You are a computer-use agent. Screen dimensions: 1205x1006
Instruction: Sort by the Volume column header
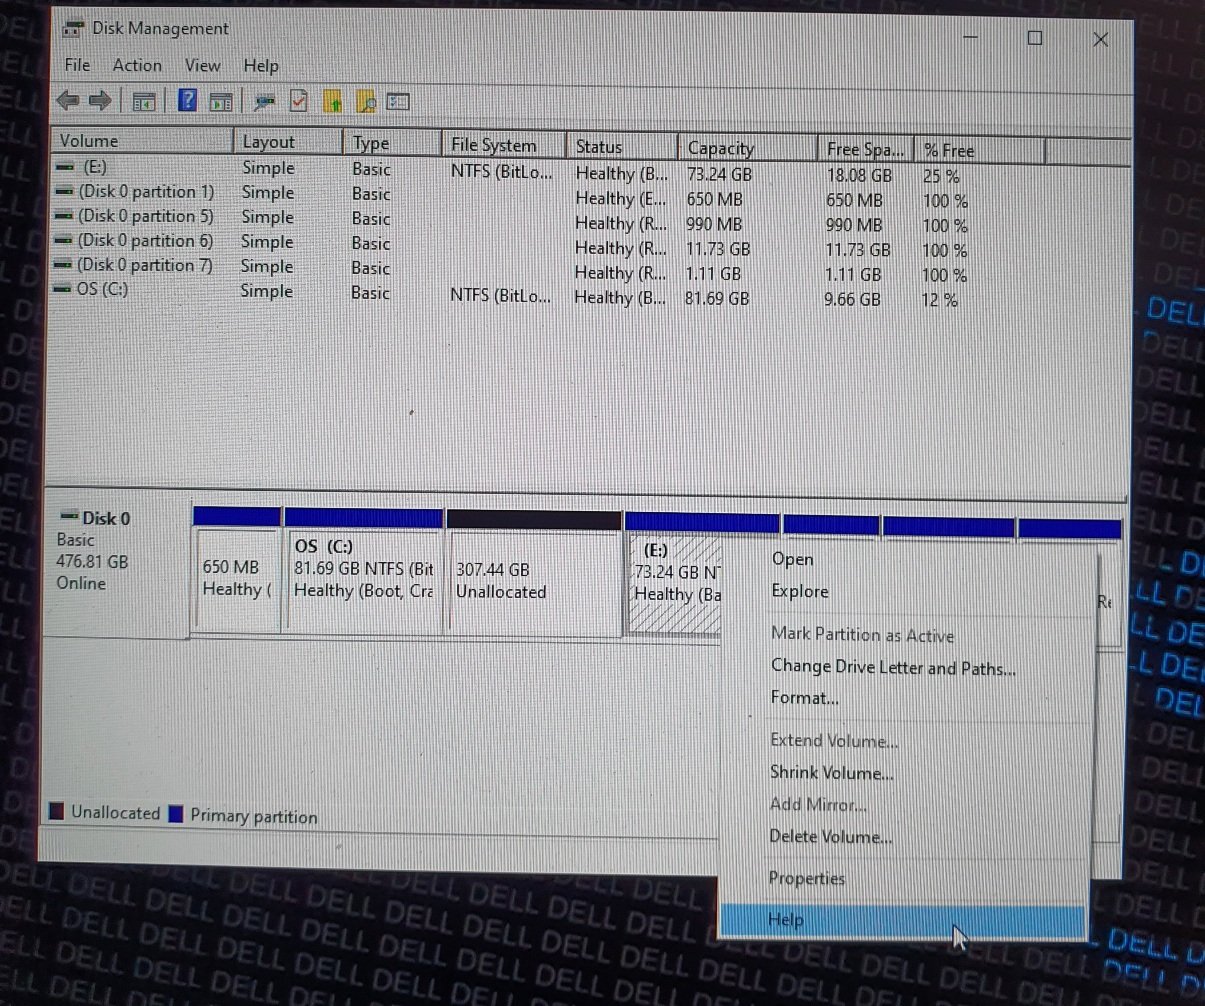point(143,141)
